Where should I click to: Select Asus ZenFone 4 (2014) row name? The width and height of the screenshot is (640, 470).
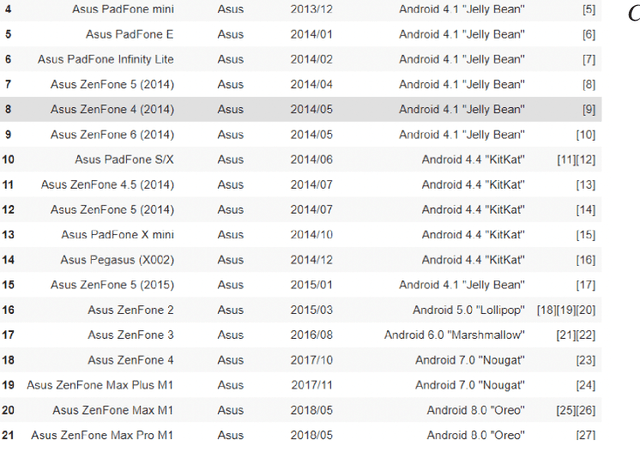tap(112, 109)
